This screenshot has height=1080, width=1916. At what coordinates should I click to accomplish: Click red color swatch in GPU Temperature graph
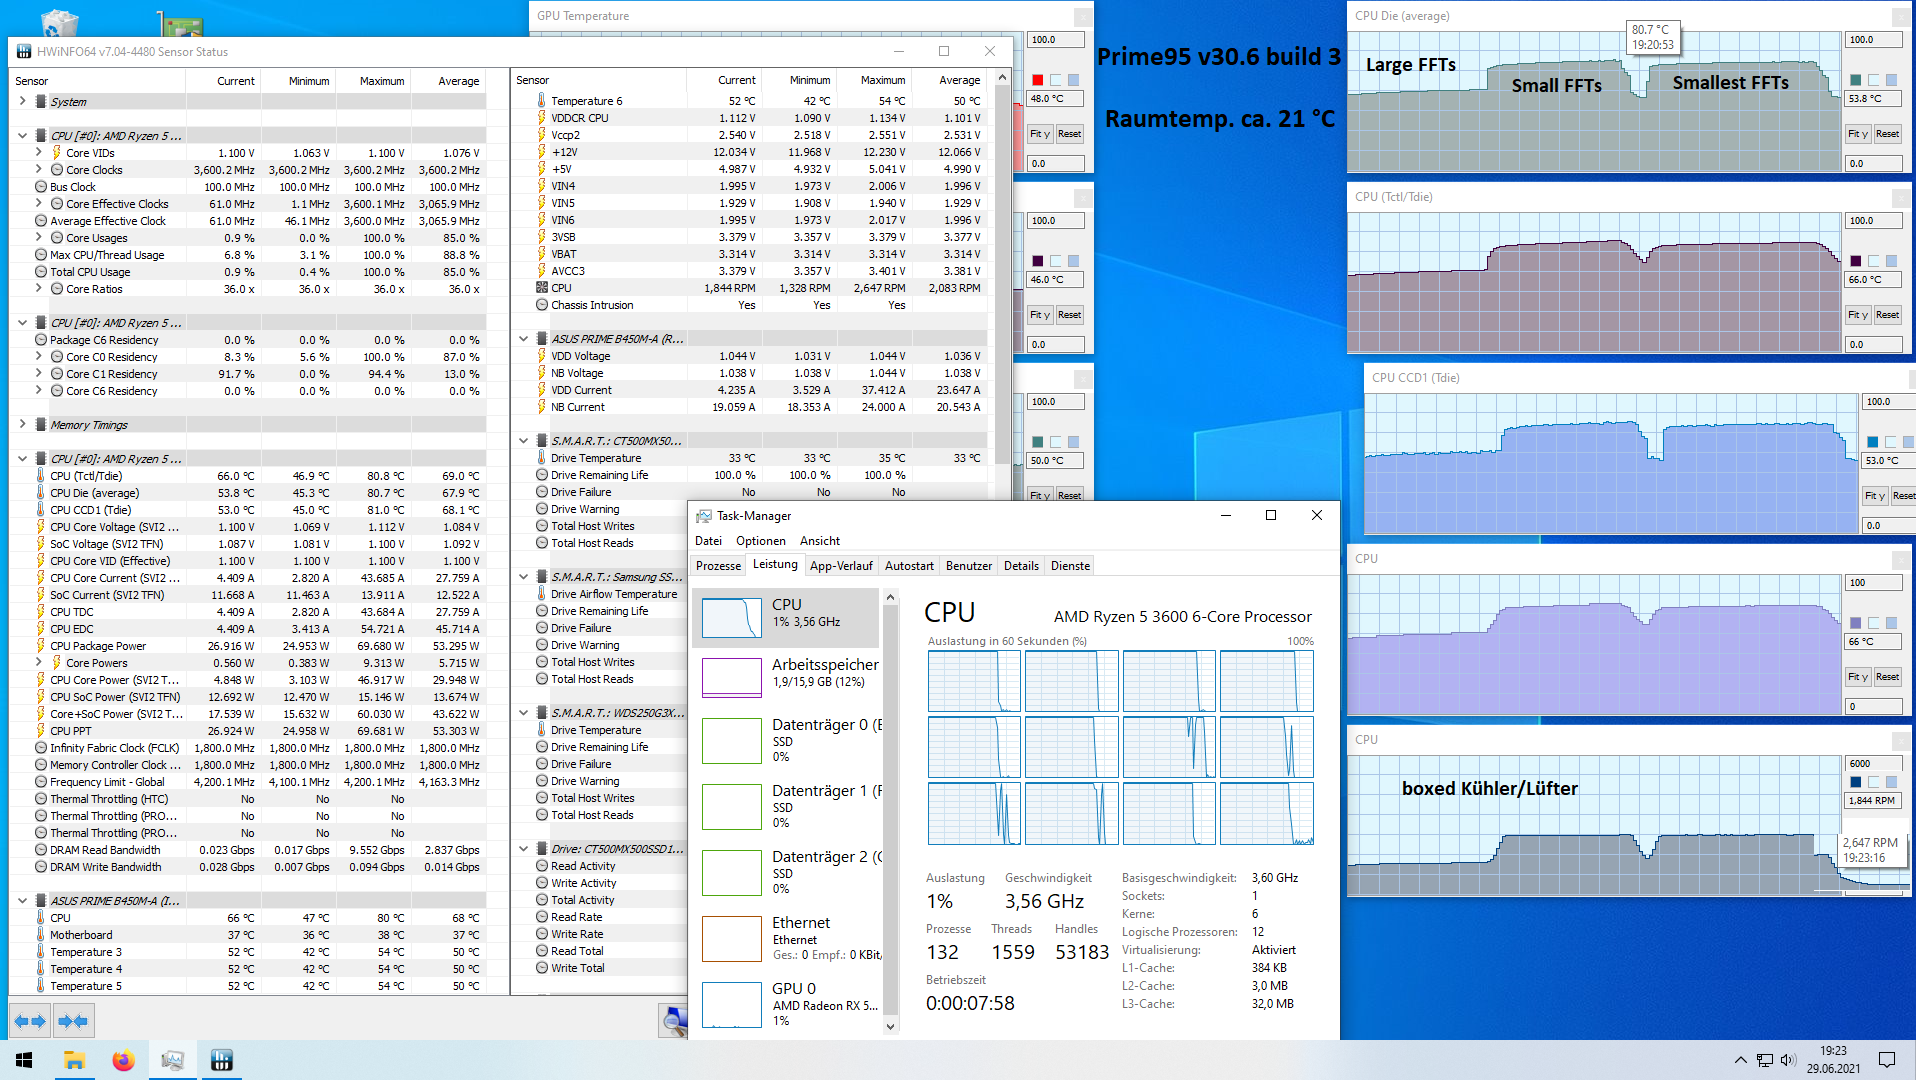pyautogui.click(x=1038, y=80)
